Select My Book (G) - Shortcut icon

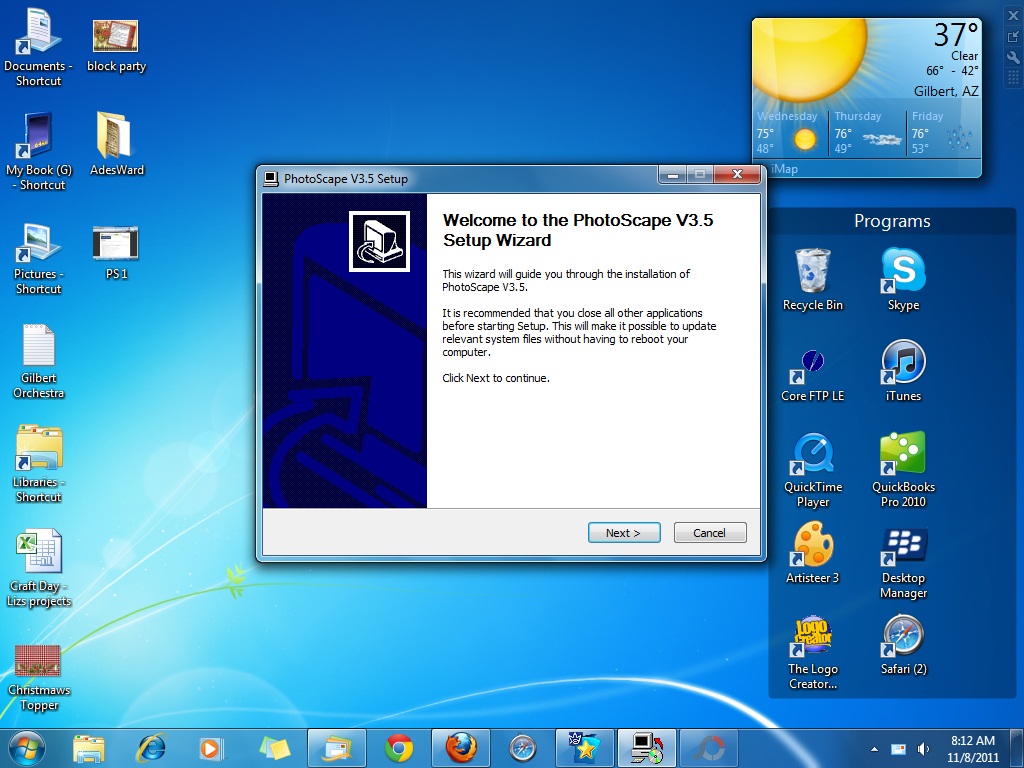(x=39, y=152)
